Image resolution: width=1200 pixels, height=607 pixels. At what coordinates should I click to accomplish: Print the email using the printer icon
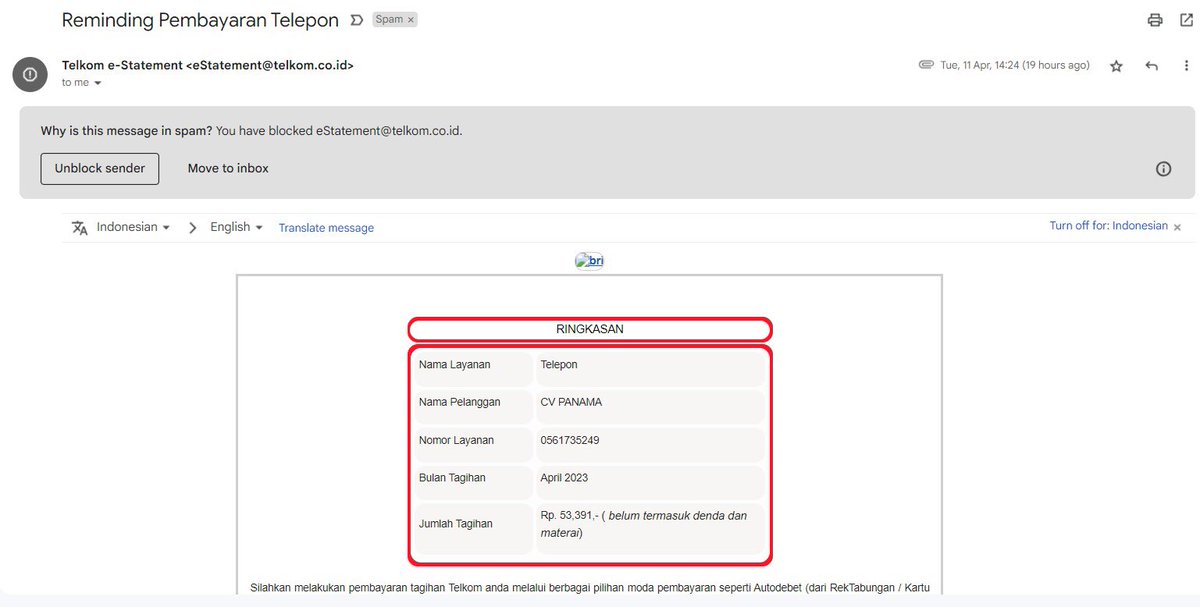[x=1155, y=20]
